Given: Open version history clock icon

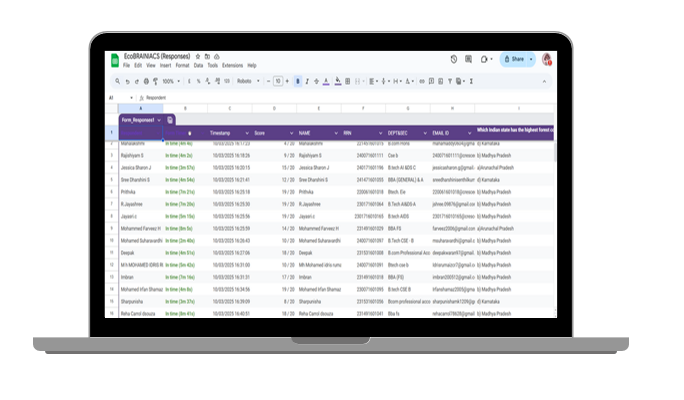Looking at the screenshot, I should [x=454, y=60].
